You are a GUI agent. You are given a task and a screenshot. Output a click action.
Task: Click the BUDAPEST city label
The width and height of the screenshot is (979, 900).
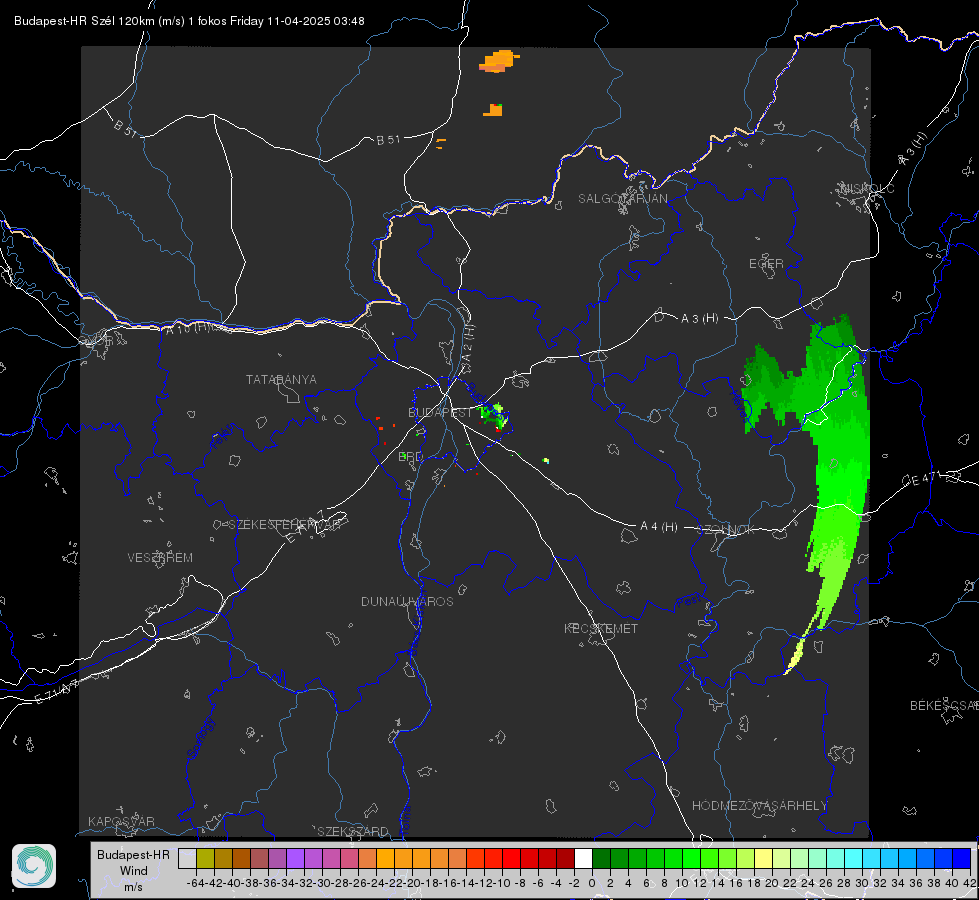point(440,413)
